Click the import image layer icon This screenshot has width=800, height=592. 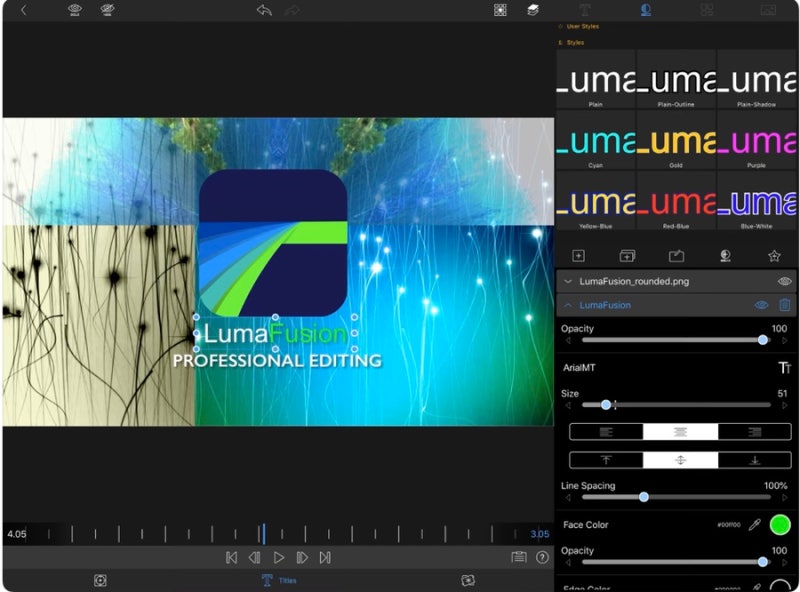click(676, 256)
